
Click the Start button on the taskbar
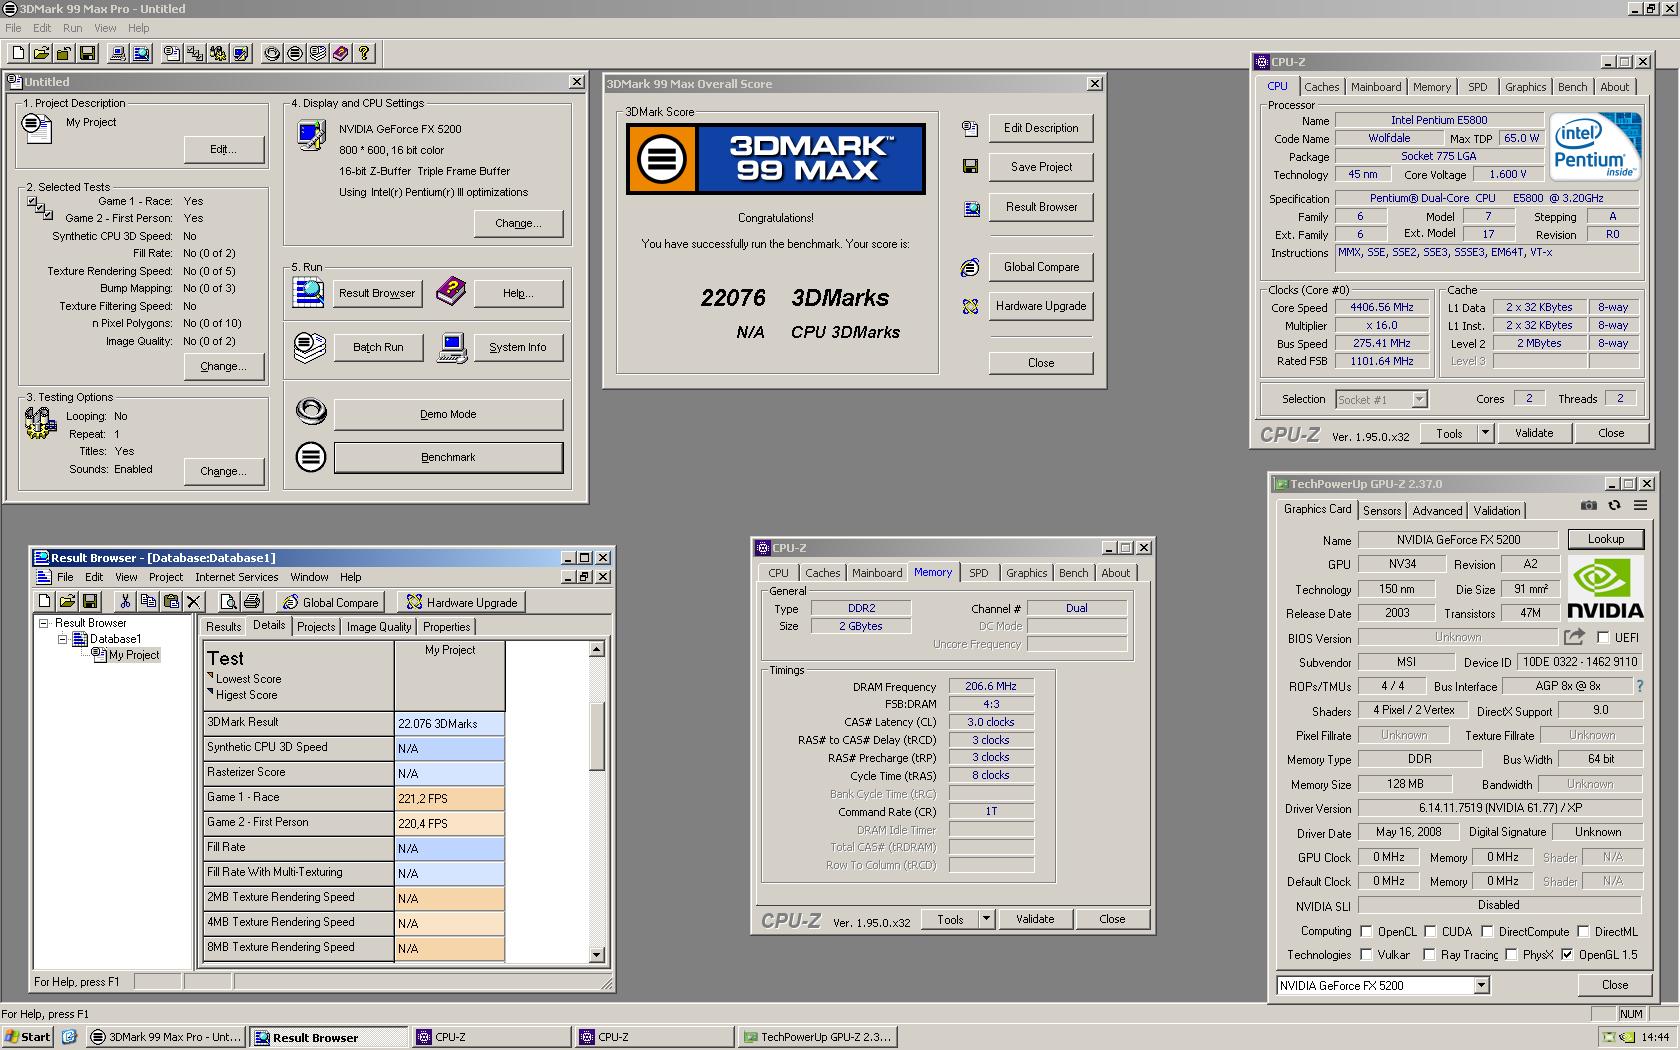point(27,1037)
